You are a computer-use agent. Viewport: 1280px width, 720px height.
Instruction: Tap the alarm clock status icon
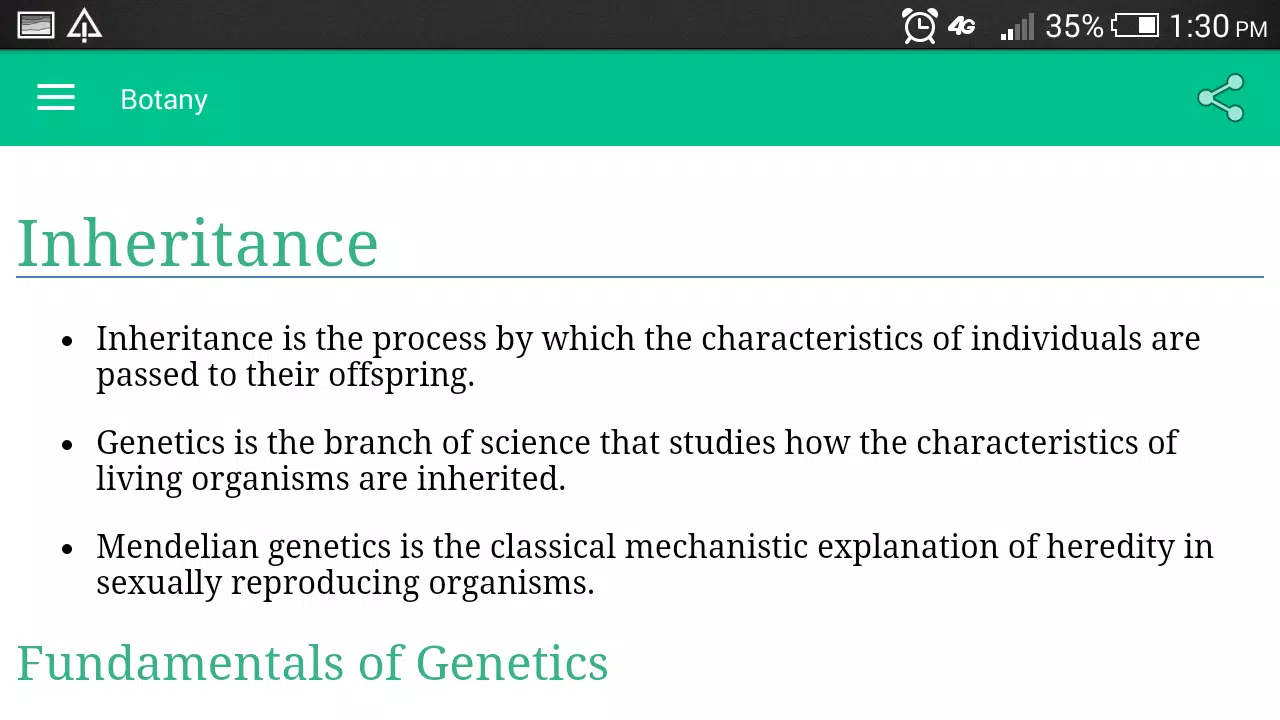(919, 26)
